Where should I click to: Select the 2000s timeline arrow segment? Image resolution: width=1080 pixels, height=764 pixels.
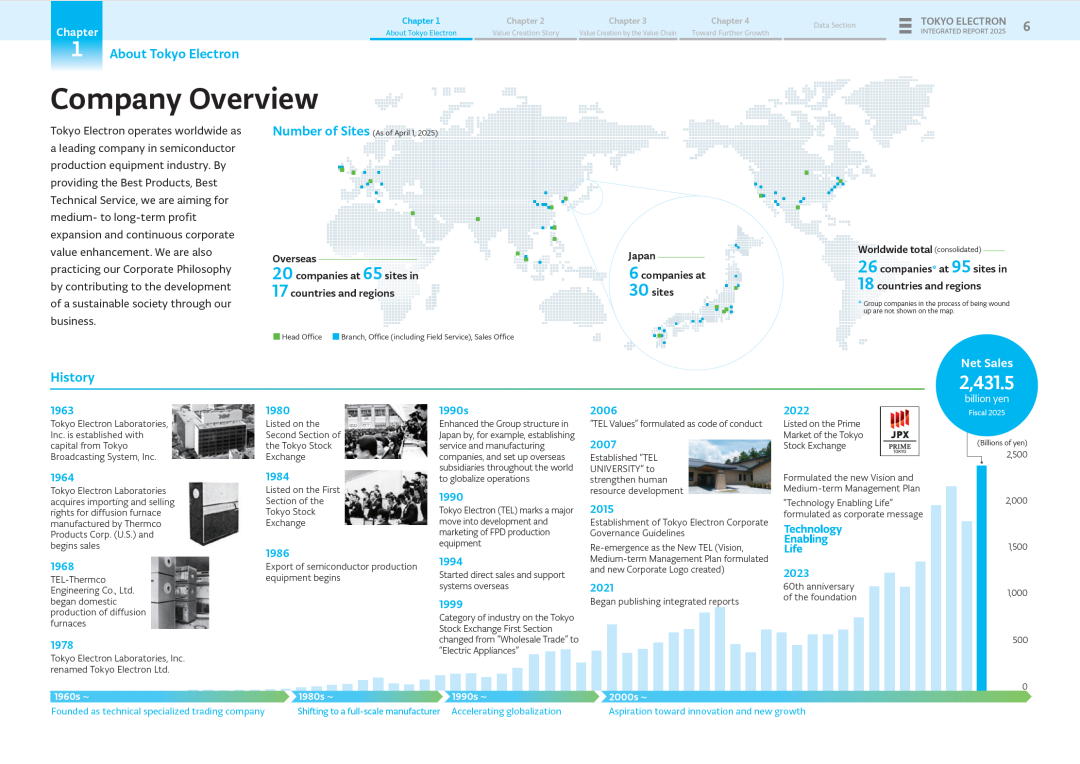[x=815, y=696]
